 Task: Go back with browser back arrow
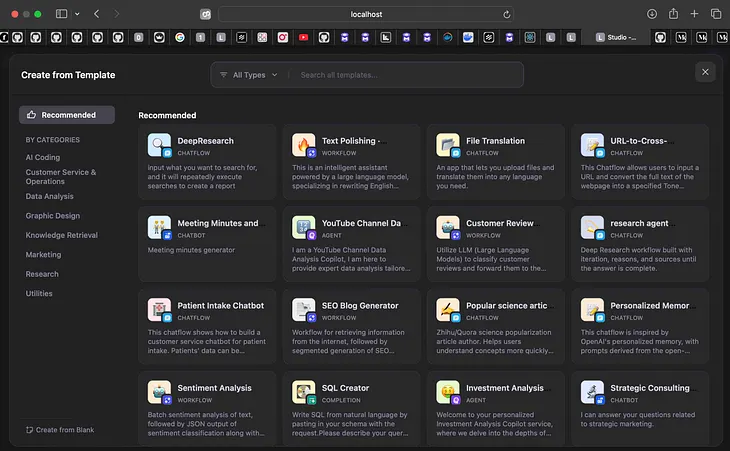pos(96,14)
